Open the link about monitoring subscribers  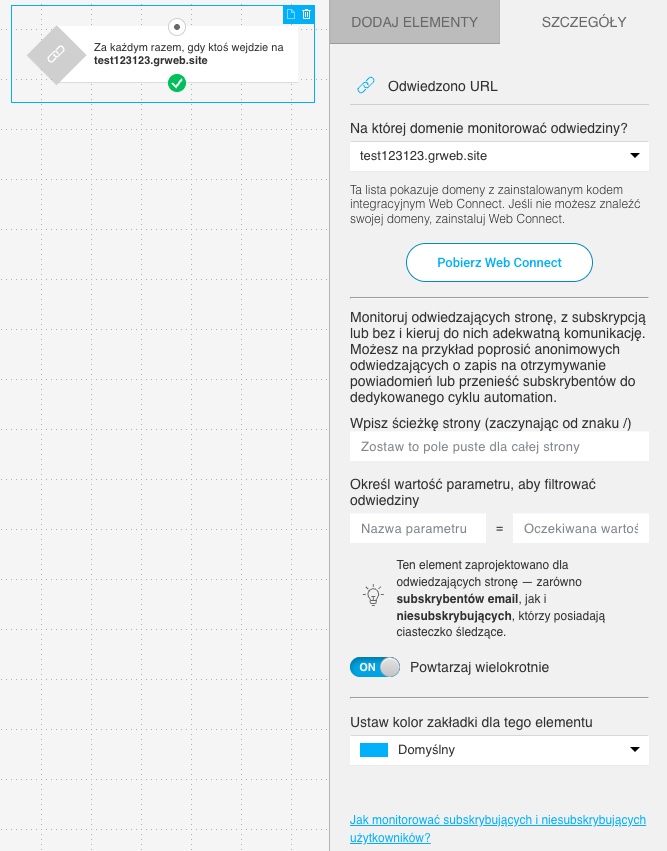pyautogui.click(x=497, y=828)
